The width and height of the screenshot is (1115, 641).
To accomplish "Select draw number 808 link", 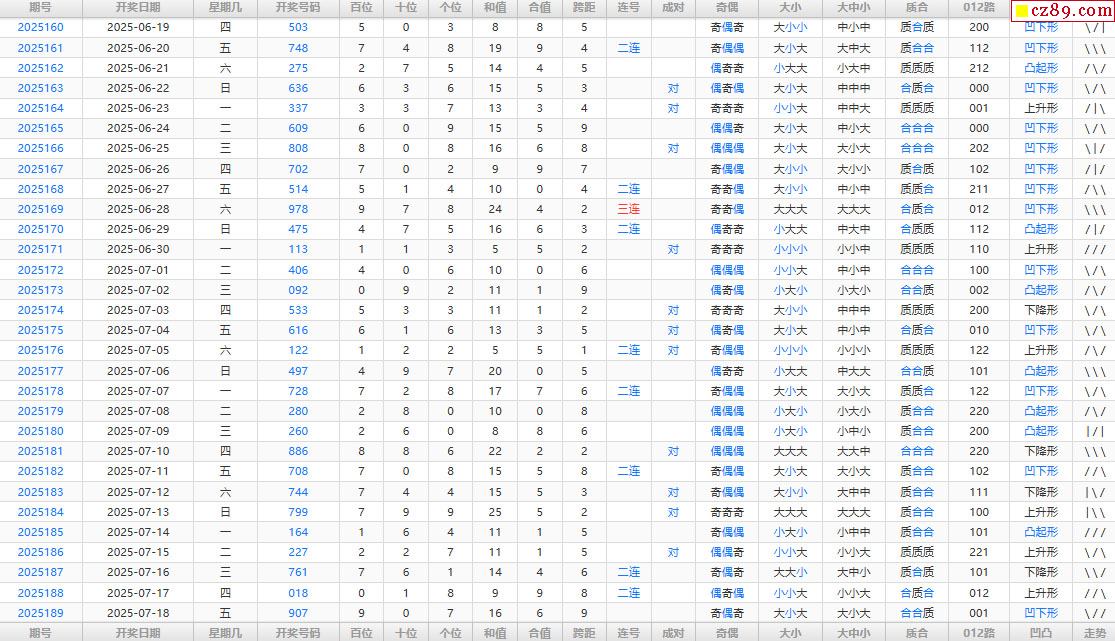I will 298,148.
